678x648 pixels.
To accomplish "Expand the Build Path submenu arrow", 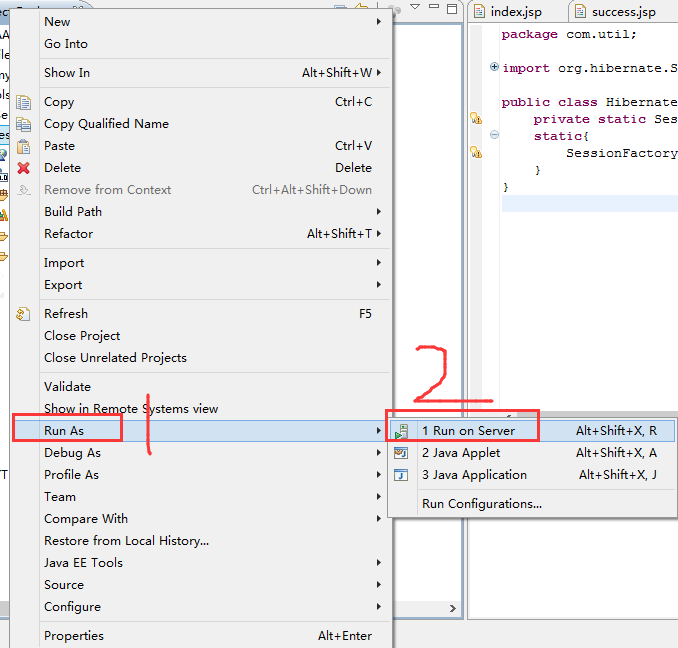I will (x=379, y=211).
